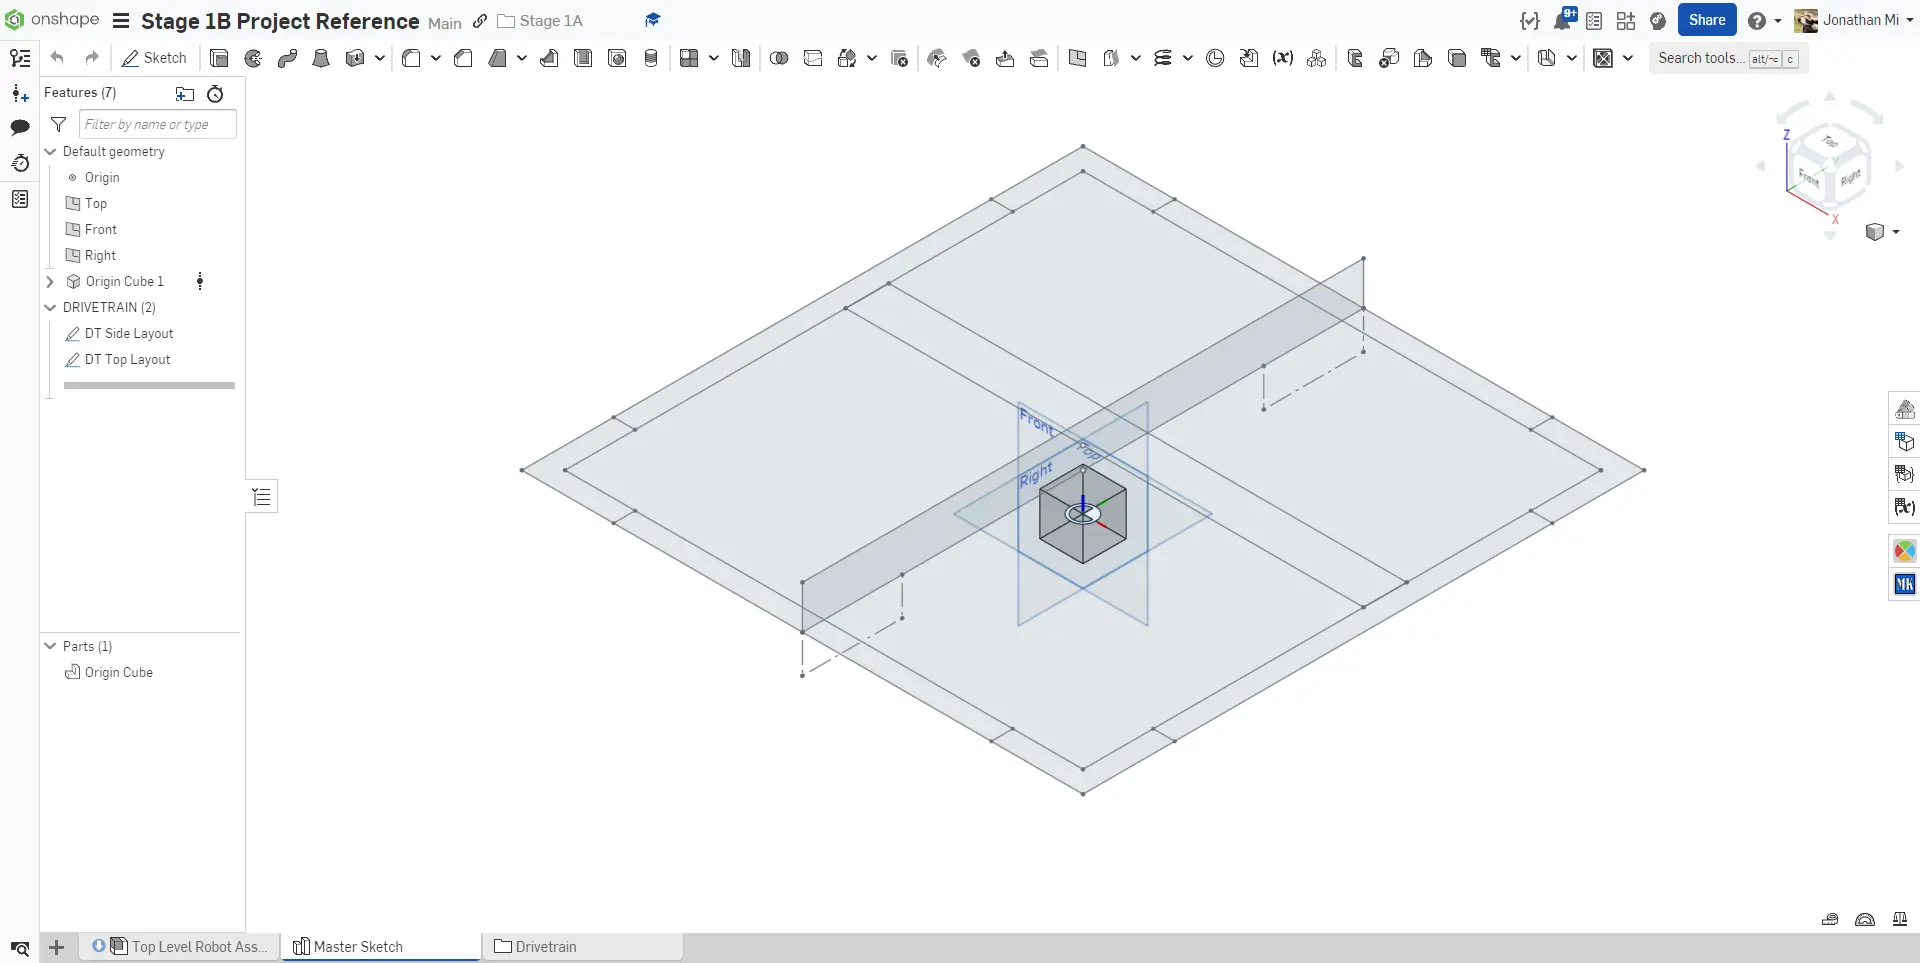The width and height of the screenshot is (1920, 963).
Task: Click the Sketch button
Action: (x=155, y=58)
